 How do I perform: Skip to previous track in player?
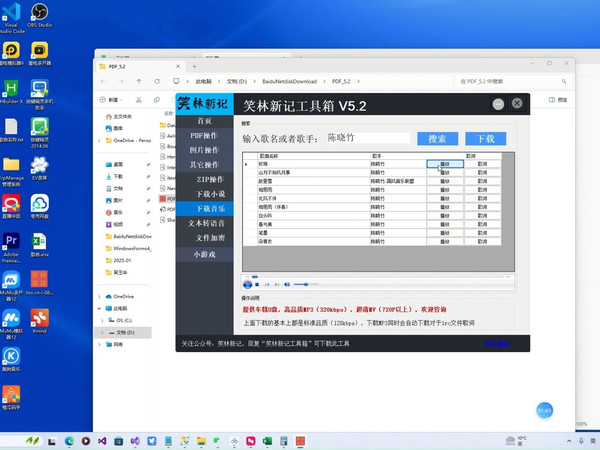(x=267, y=284)
